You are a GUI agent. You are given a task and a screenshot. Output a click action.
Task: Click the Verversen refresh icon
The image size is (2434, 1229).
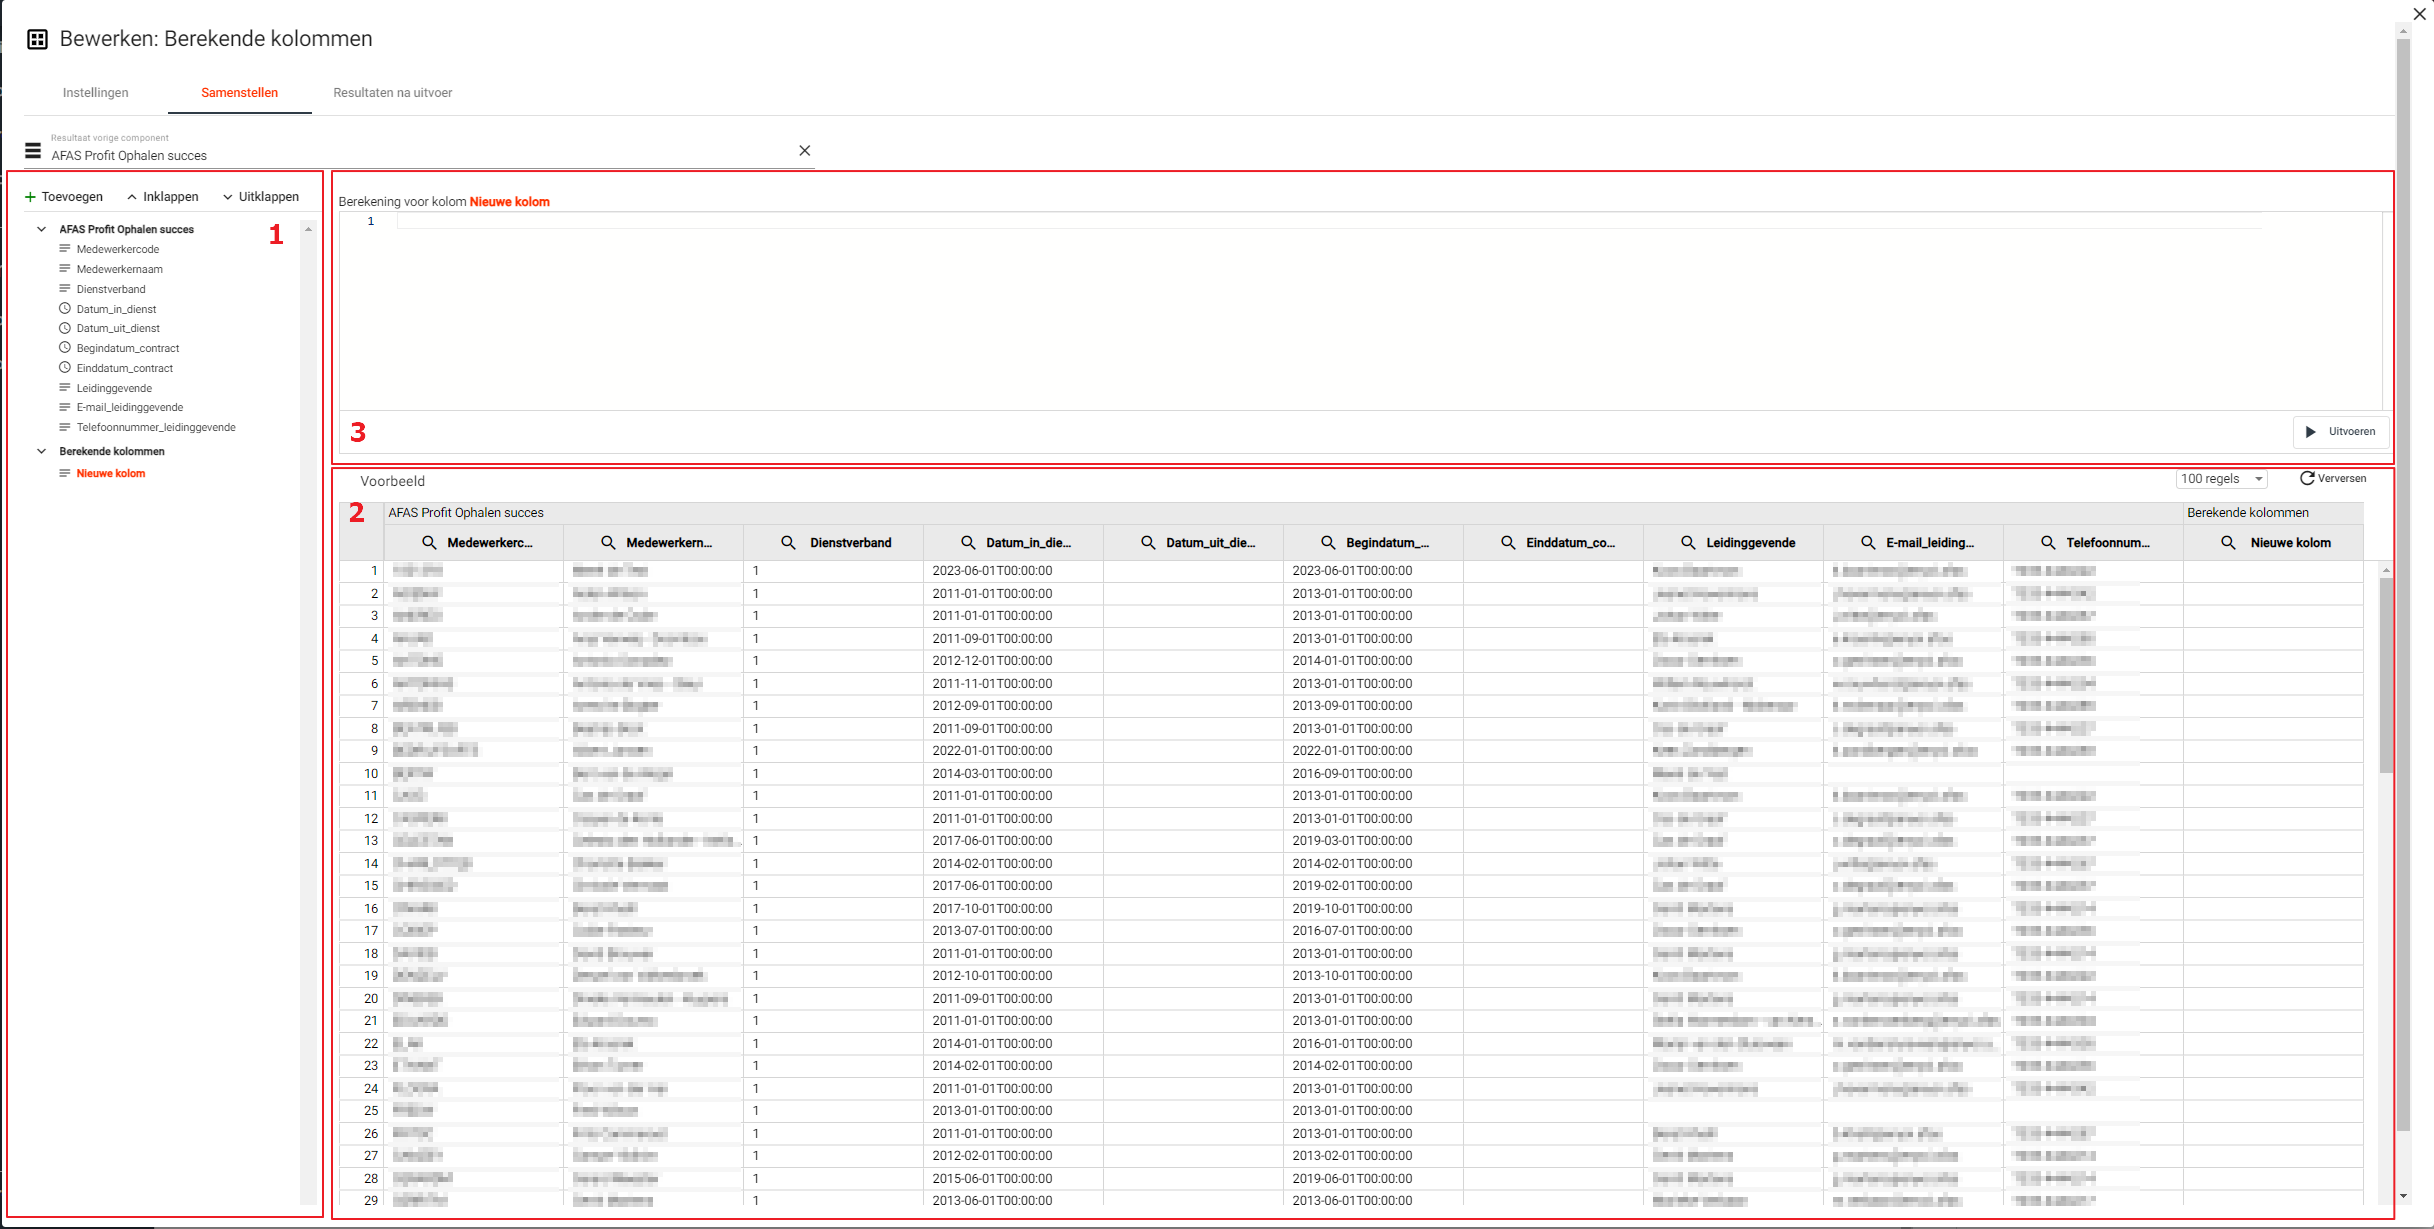pyautogui.click(x=2307, y=479)
